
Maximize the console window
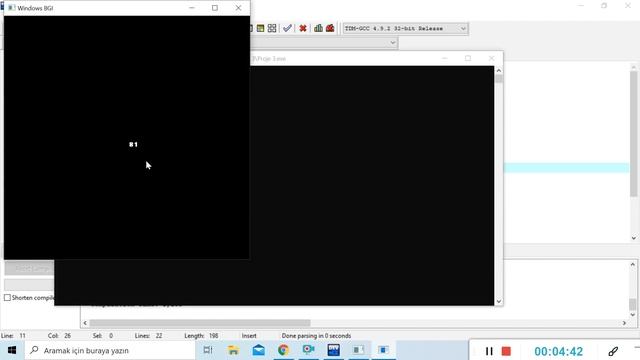(468, 58)
